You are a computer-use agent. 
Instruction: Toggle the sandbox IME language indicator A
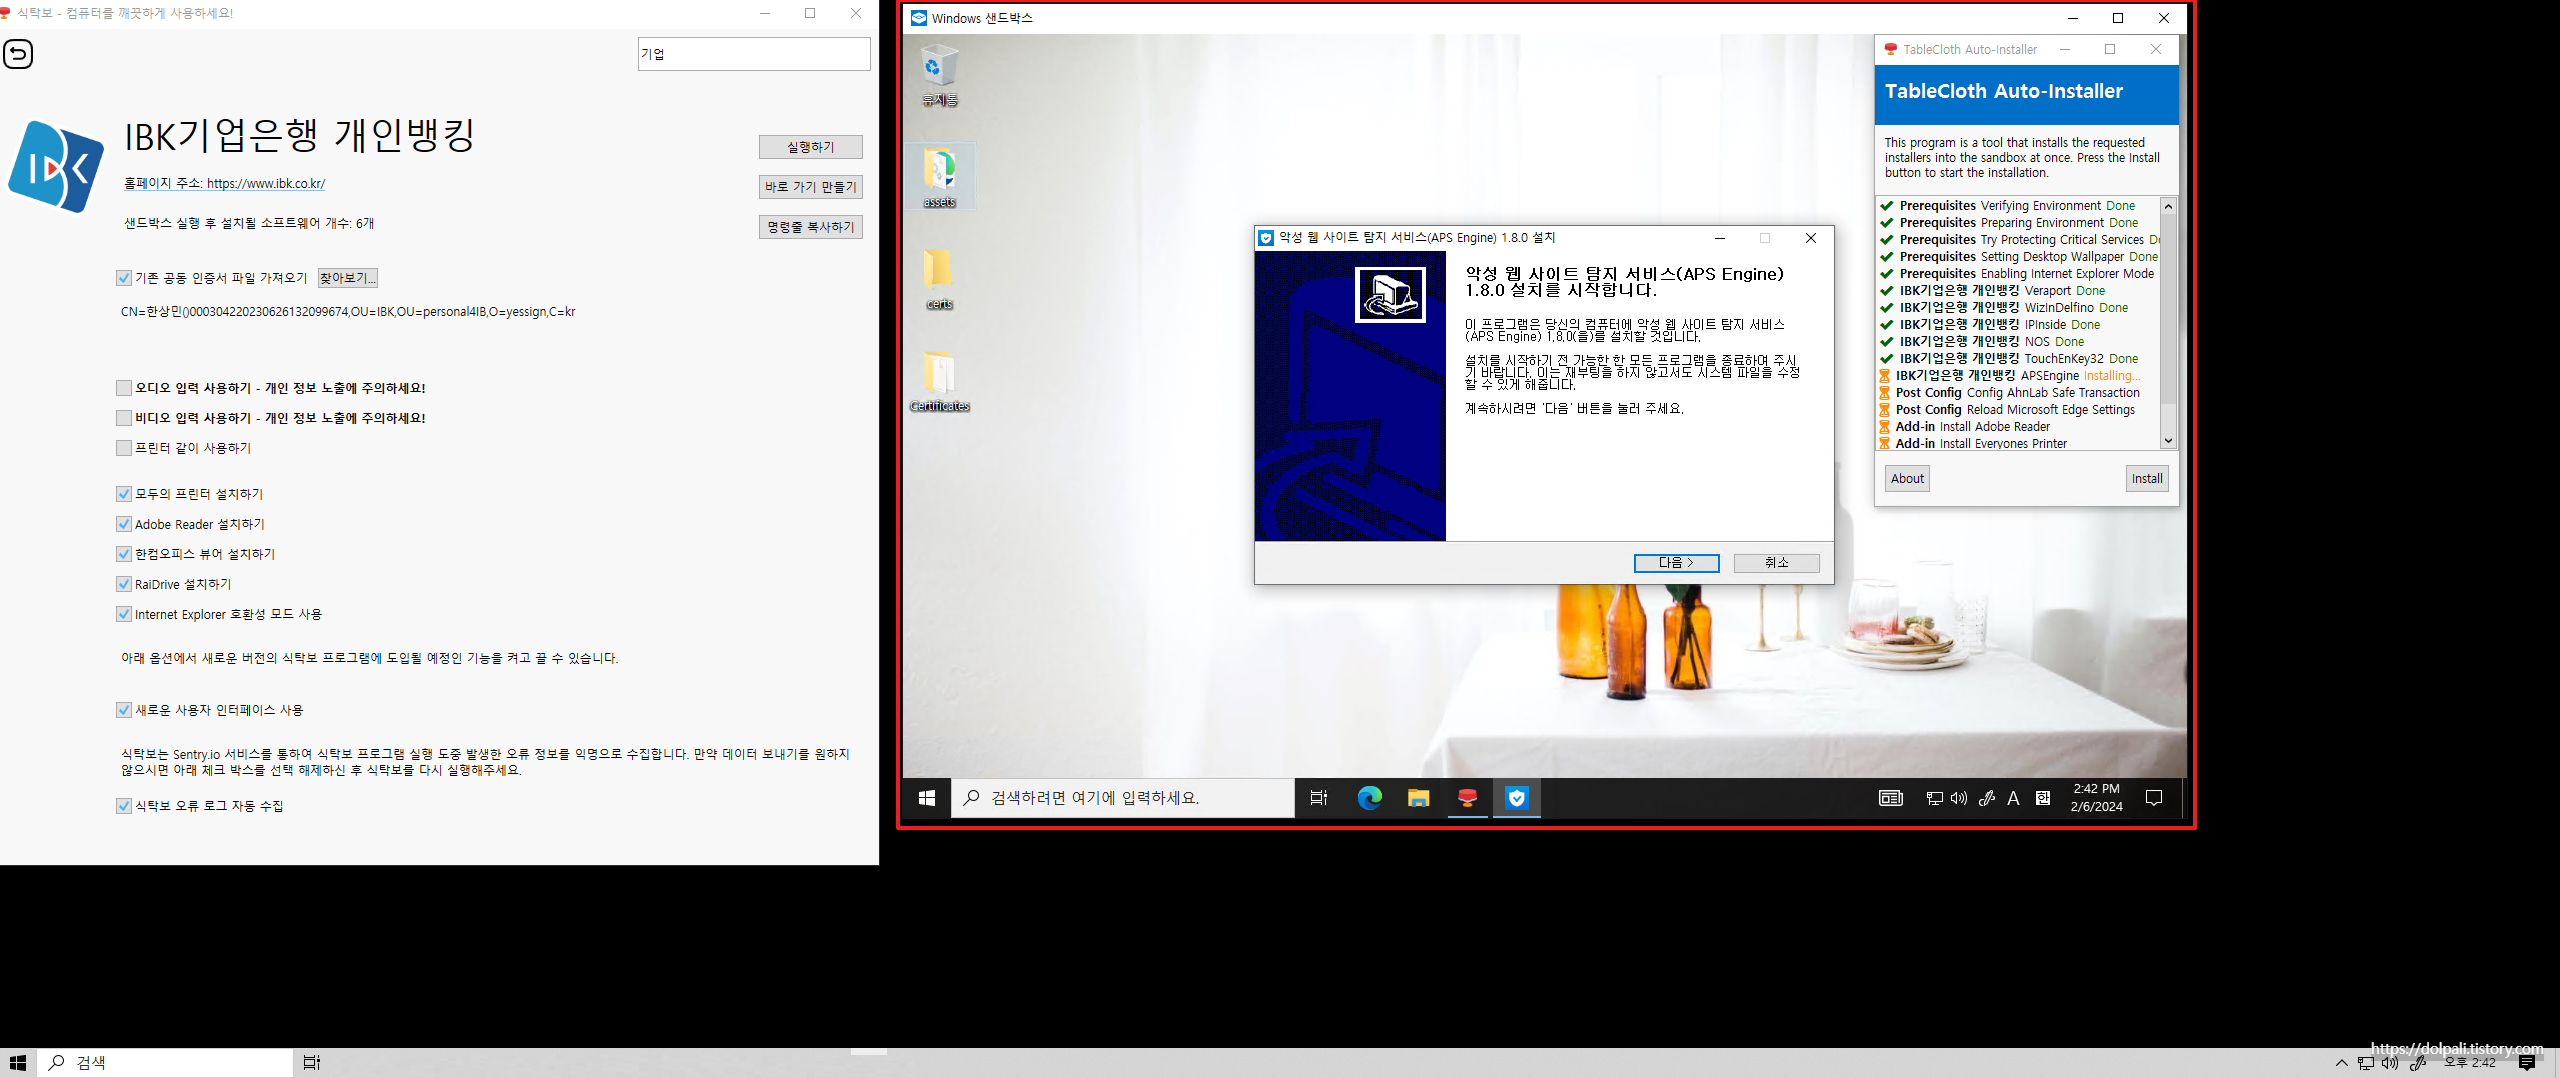[x=2013, y=798]
